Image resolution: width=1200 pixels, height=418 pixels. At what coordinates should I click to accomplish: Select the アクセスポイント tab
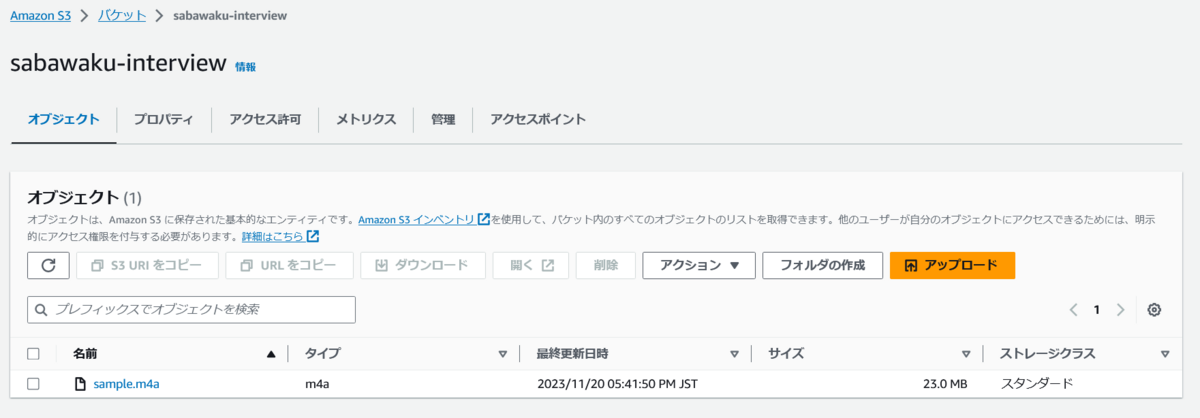(x=538, y=119)
